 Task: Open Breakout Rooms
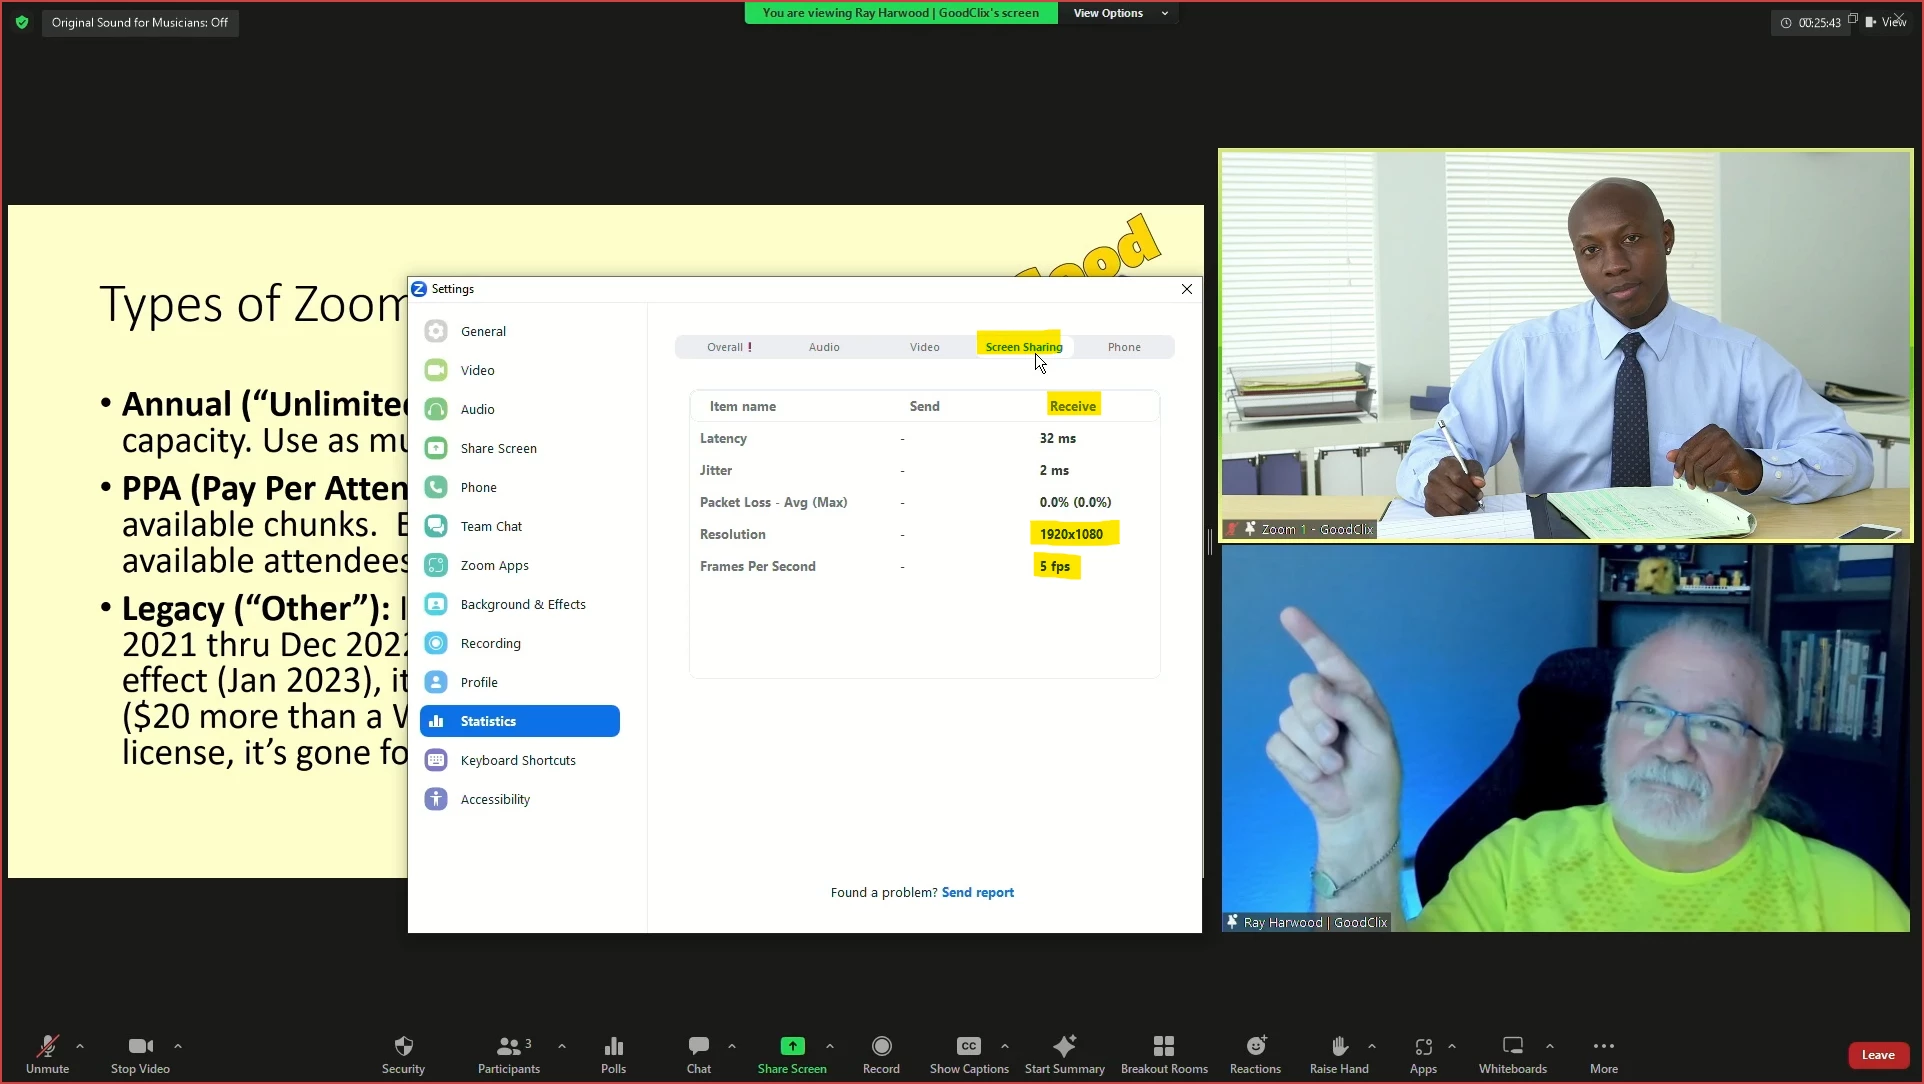[1163, 1046]
